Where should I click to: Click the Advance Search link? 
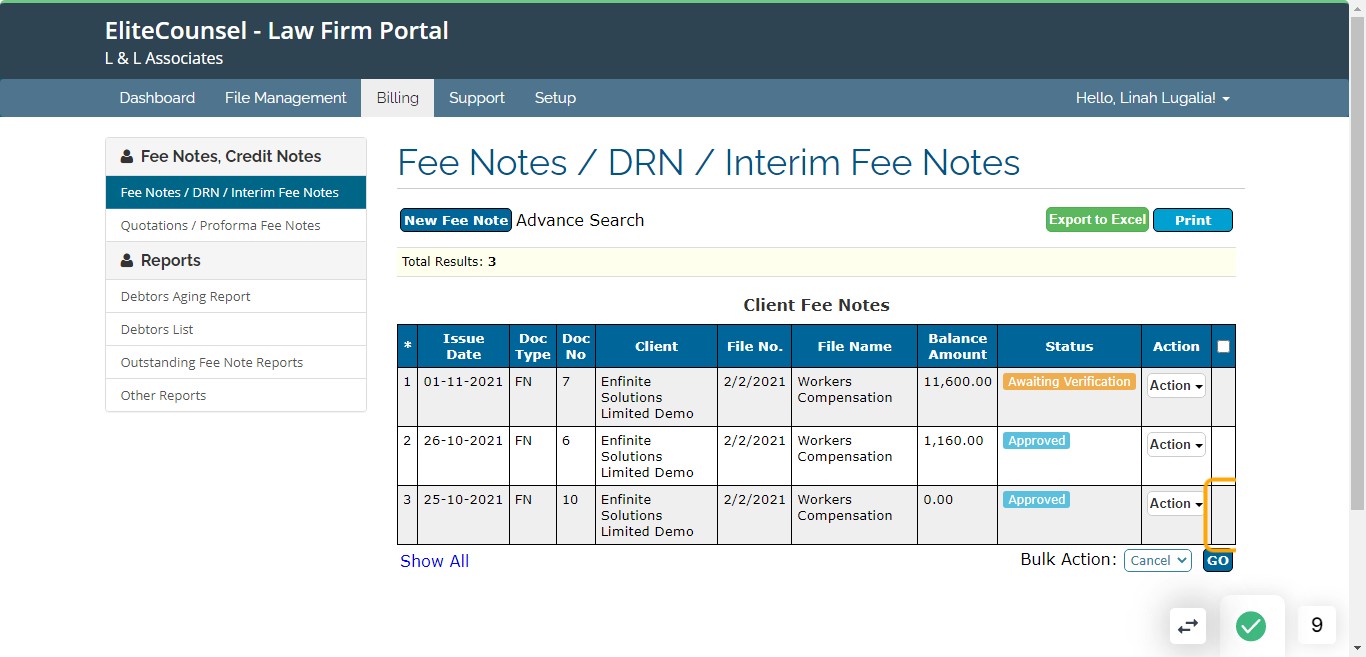580,220
